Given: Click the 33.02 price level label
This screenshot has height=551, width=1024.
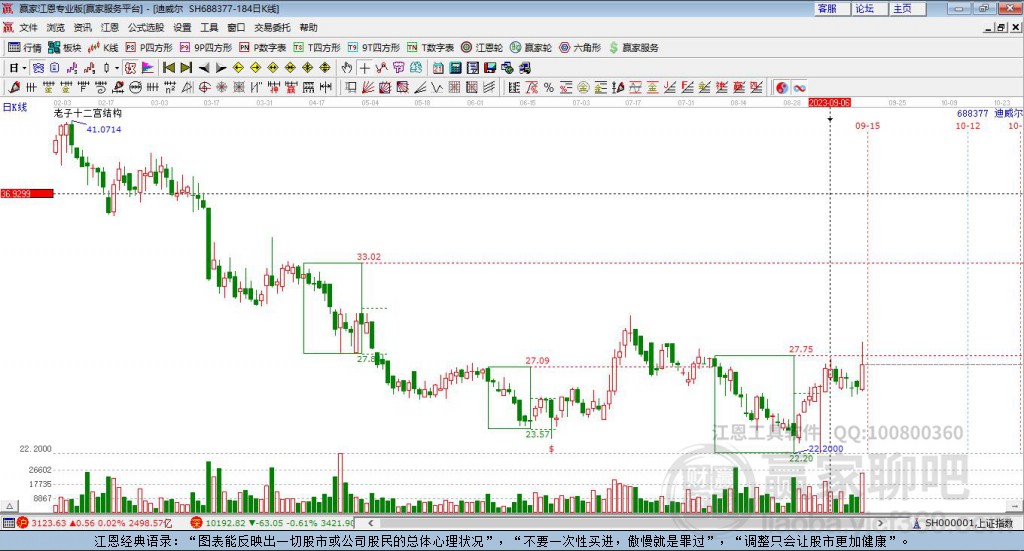Looking at the screenshot, I should tap(369, 257).
